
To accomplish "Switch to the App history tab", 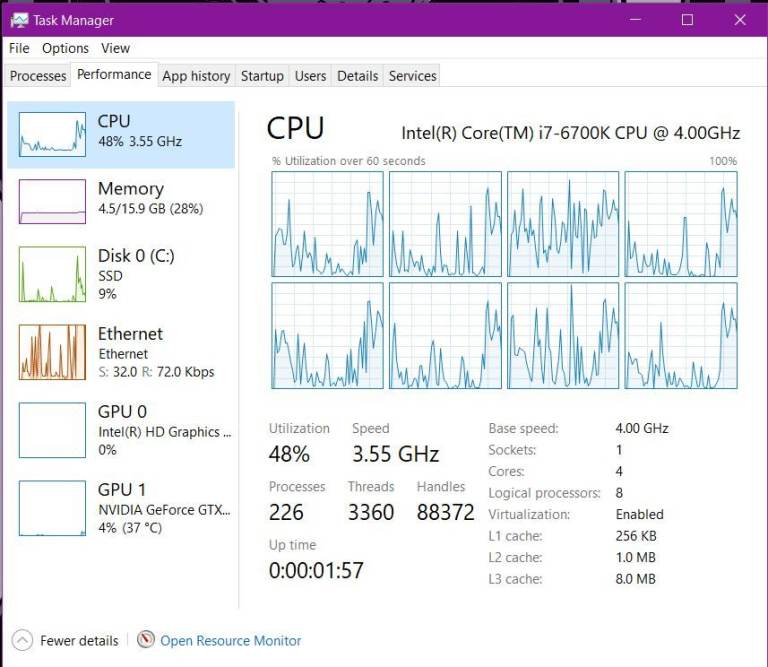I will click(196, 76).
